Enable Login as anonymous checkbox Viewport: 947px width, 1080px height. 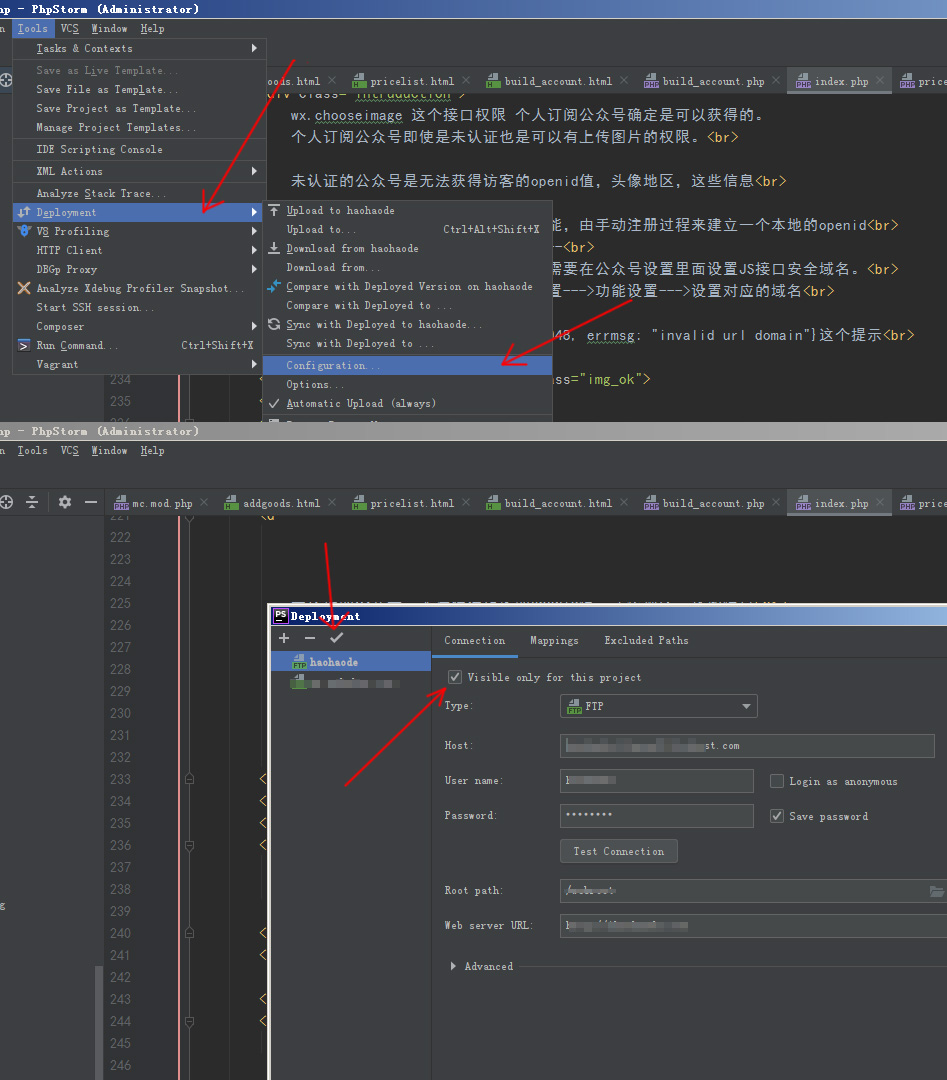click(777, 781)
